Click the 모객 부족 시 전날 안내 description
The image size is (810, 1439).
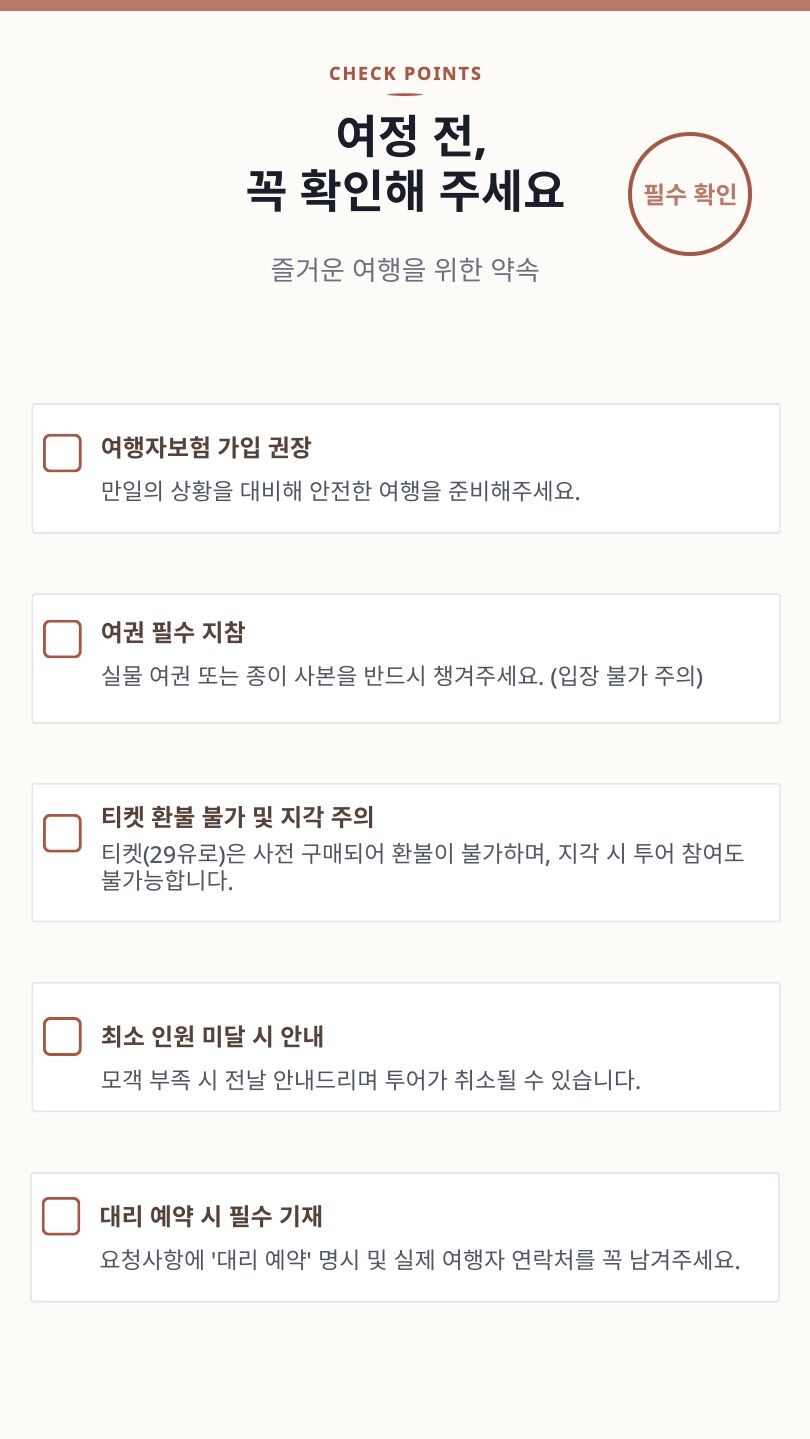pyautogui.click(x=370, y=1080)
